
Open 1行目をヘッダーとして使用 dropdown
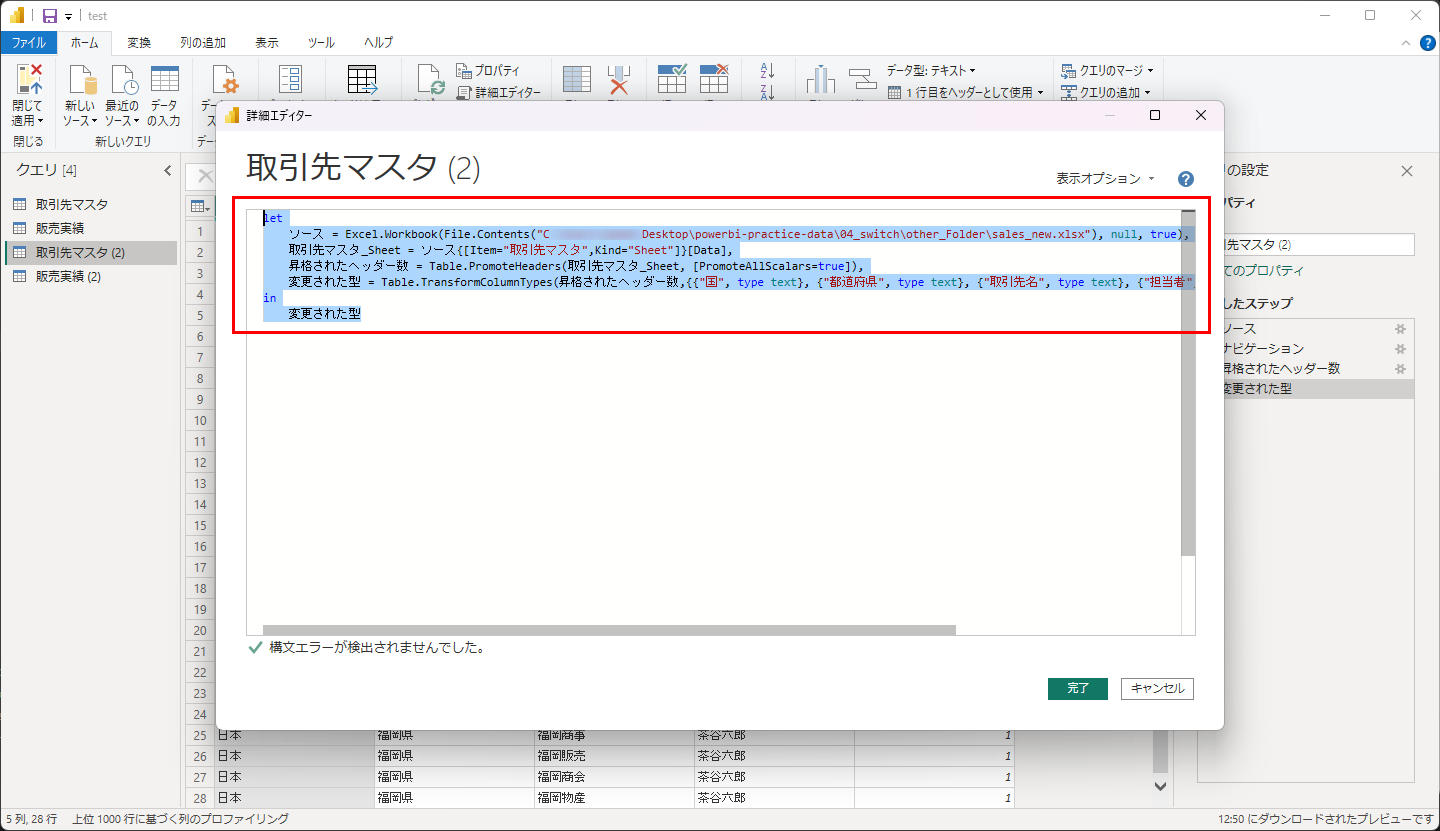pyautogui.click(x=966, y=92)
